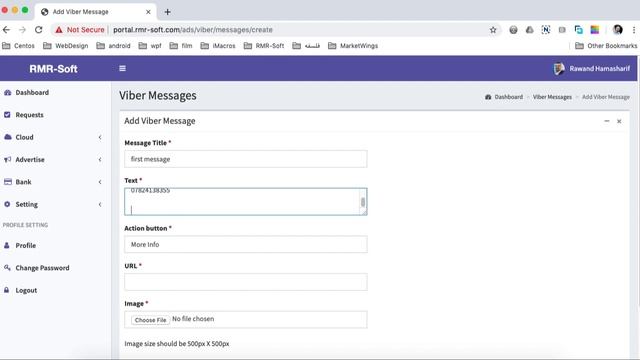Screen dimensions: 640x360
Task: Click the browser address bar URL
Action: tap(193, 30)
